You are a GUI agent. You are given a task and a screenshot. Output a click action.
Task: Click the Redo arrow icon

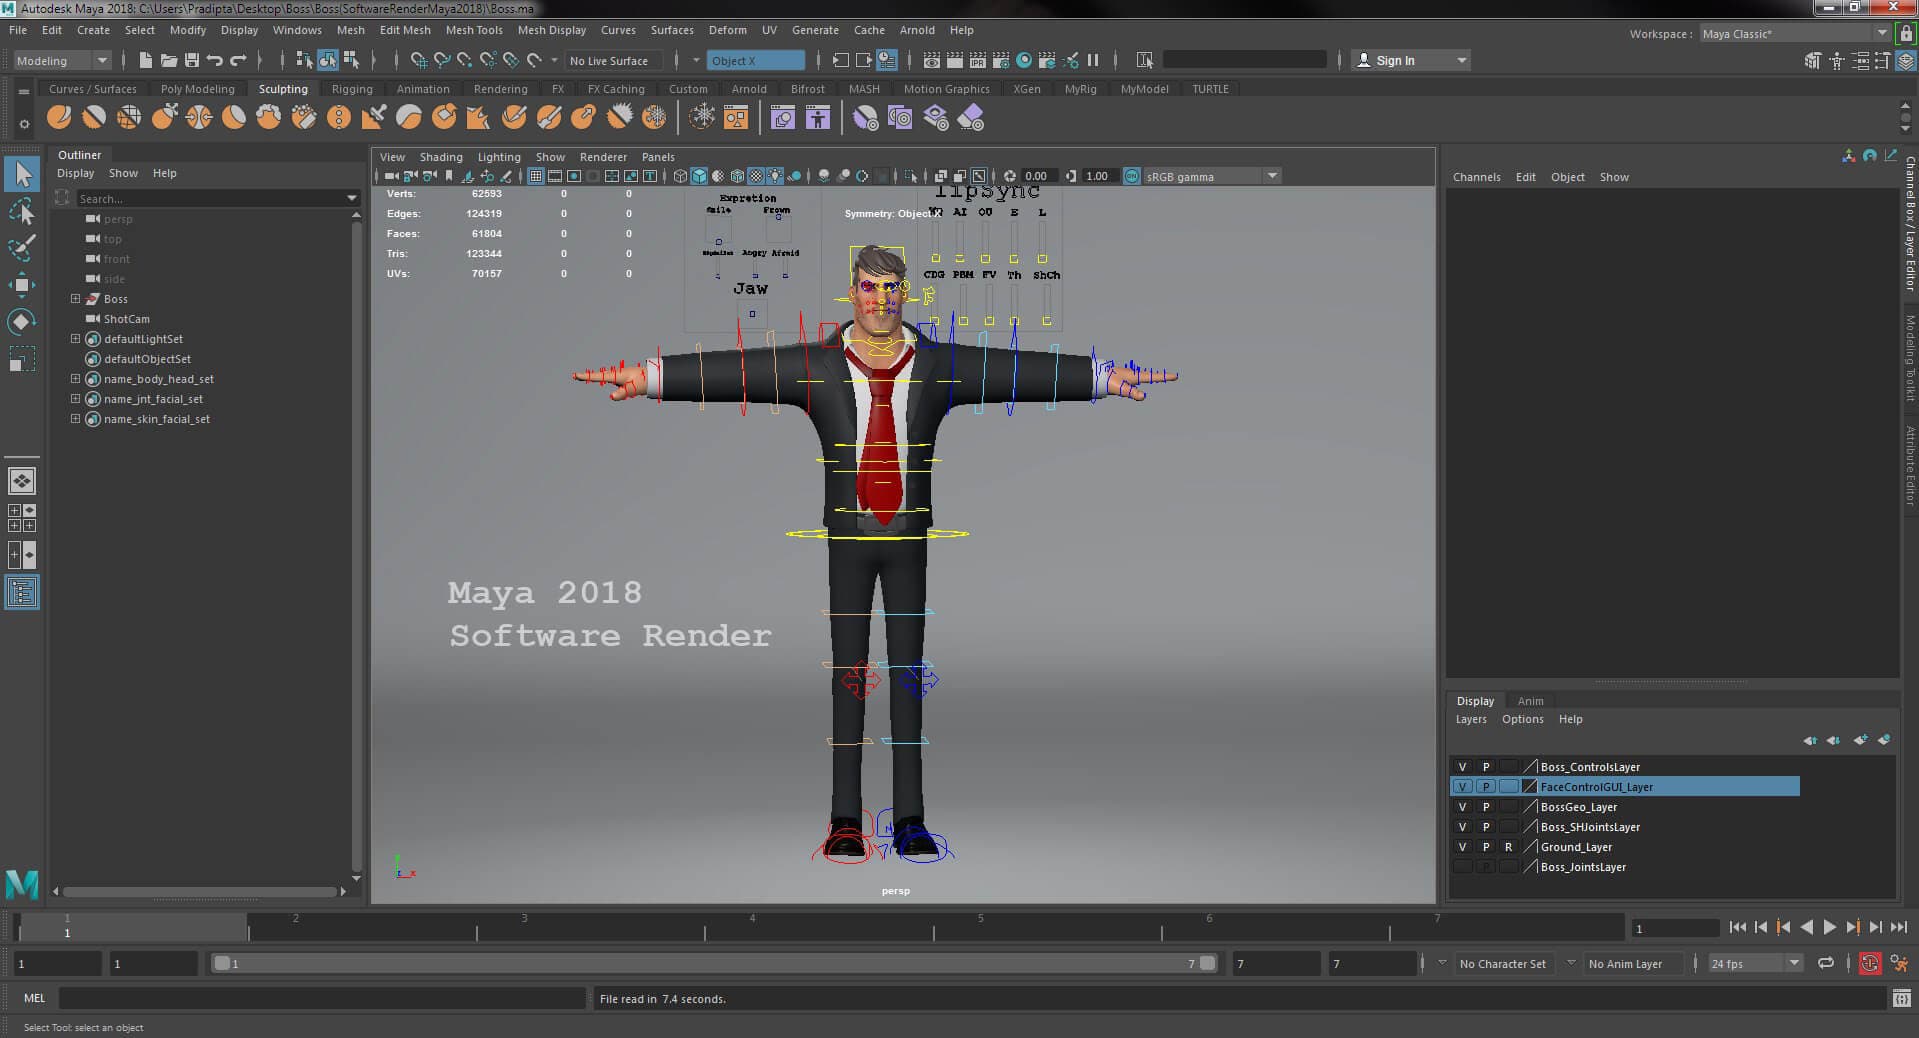238,60
